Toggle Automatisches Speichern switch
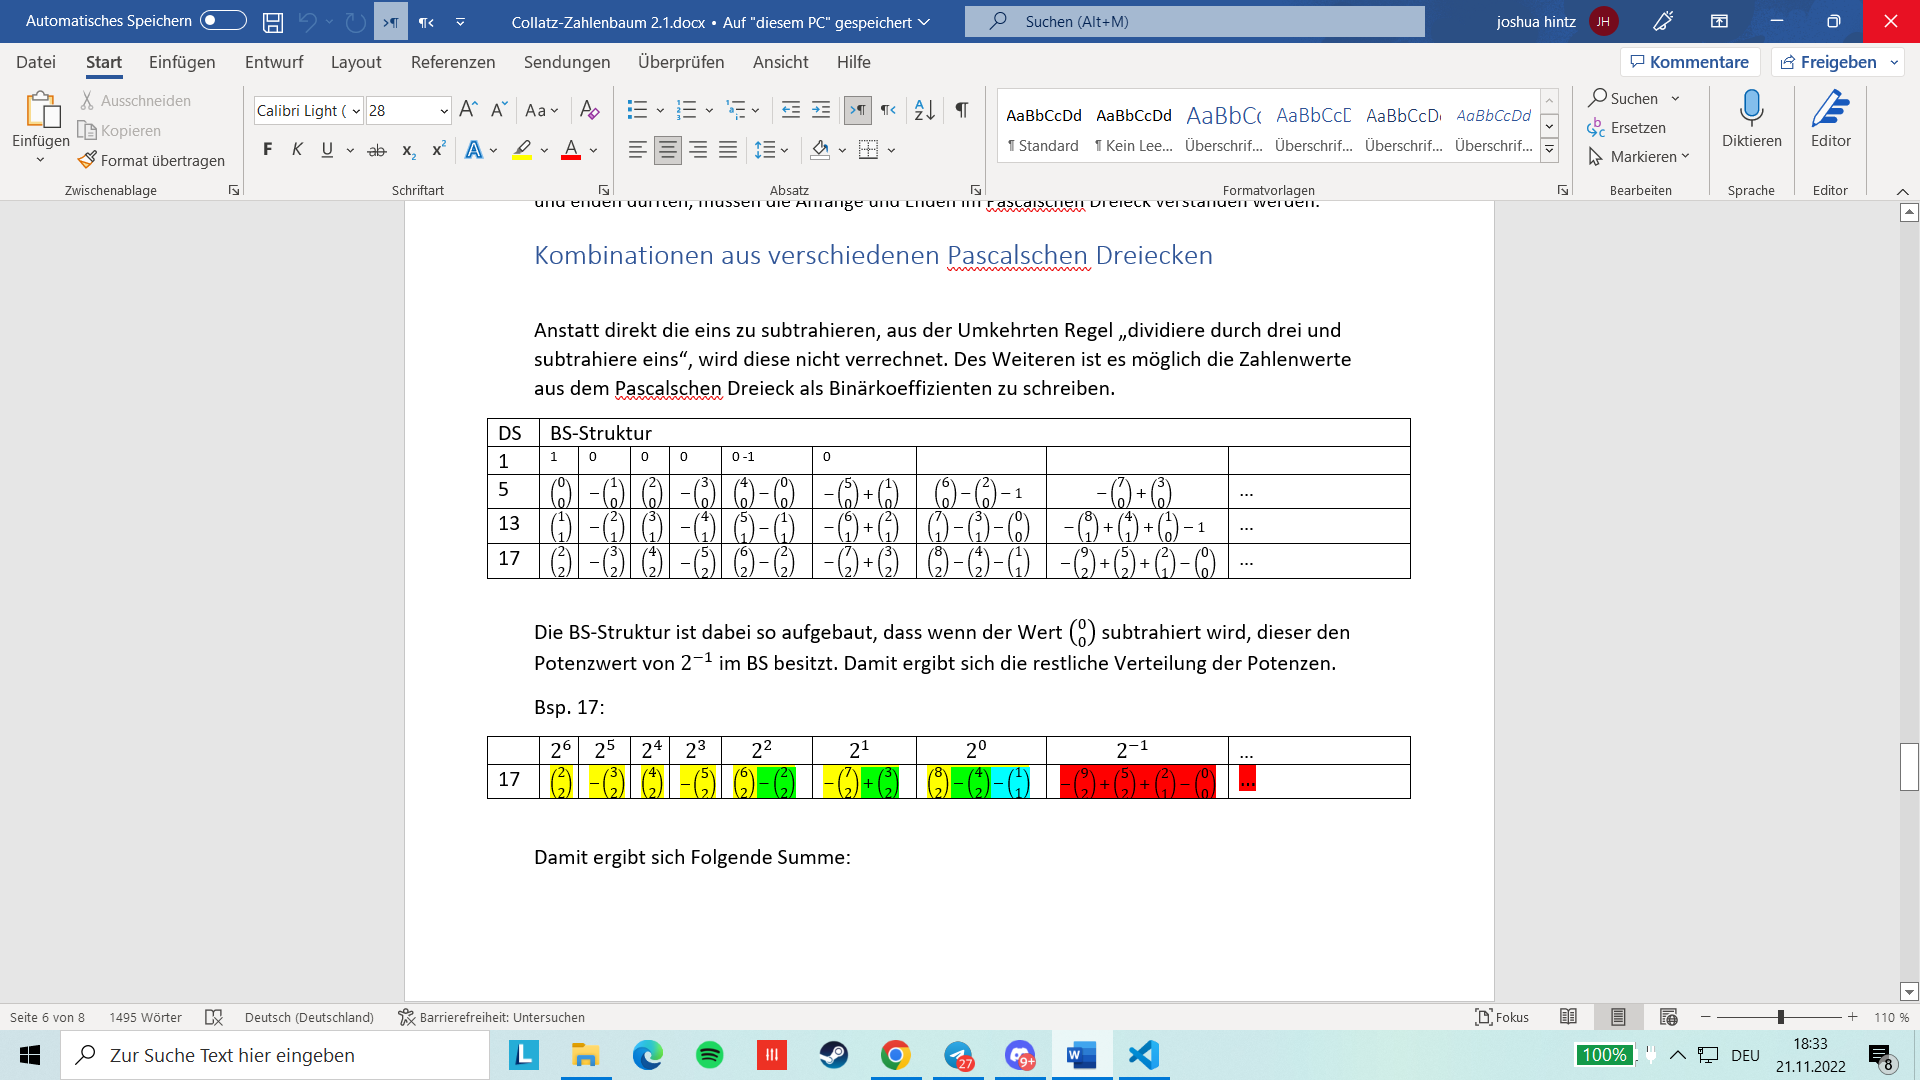Image resolution: width=1920 pixels, height=1080 pixels. tap(223, 21)
